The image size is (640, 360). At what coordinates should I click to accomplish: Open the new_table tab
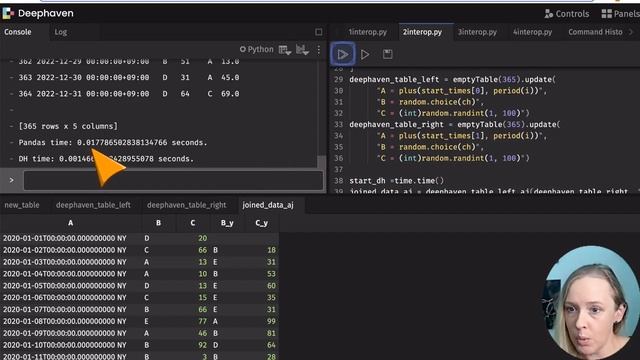(x=22, y=205)
